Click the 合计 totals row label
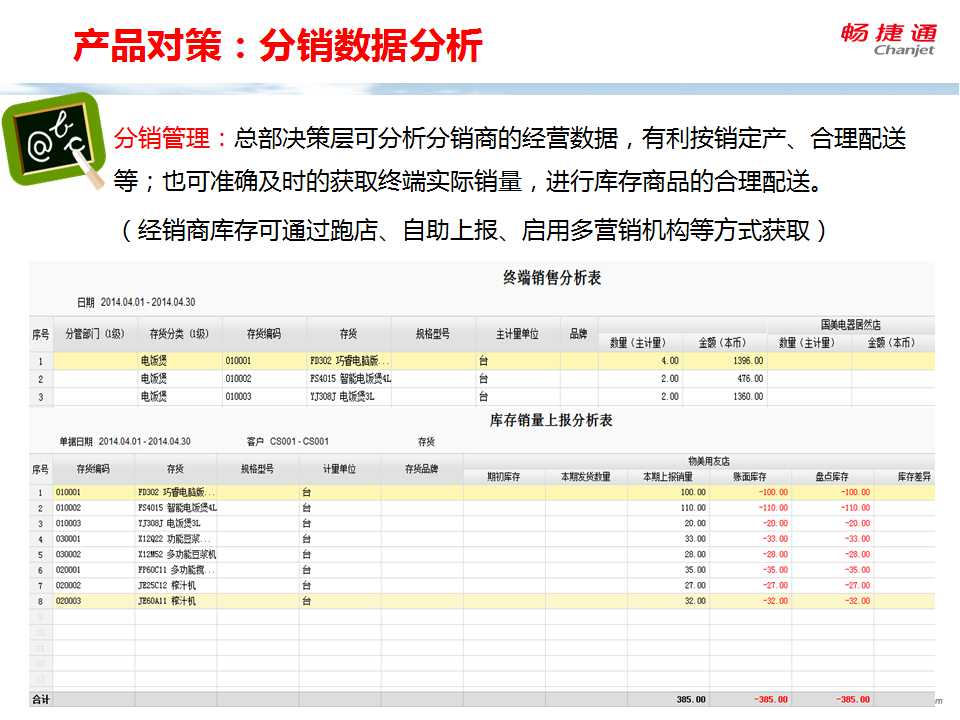Screen dimensions: 960x720 [x=41, y=698]
